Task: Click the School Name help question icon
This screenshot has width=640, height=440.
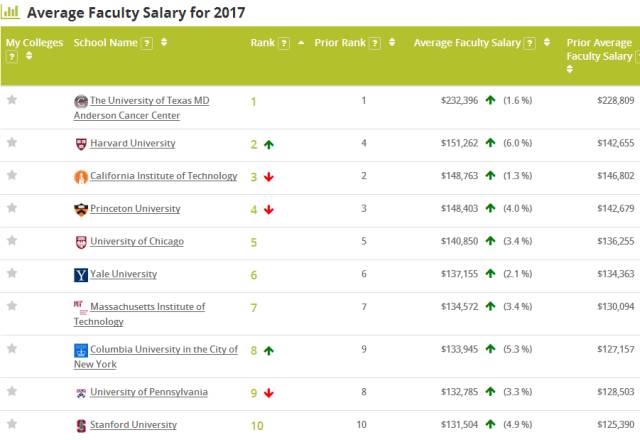Action: pos(147,43)
